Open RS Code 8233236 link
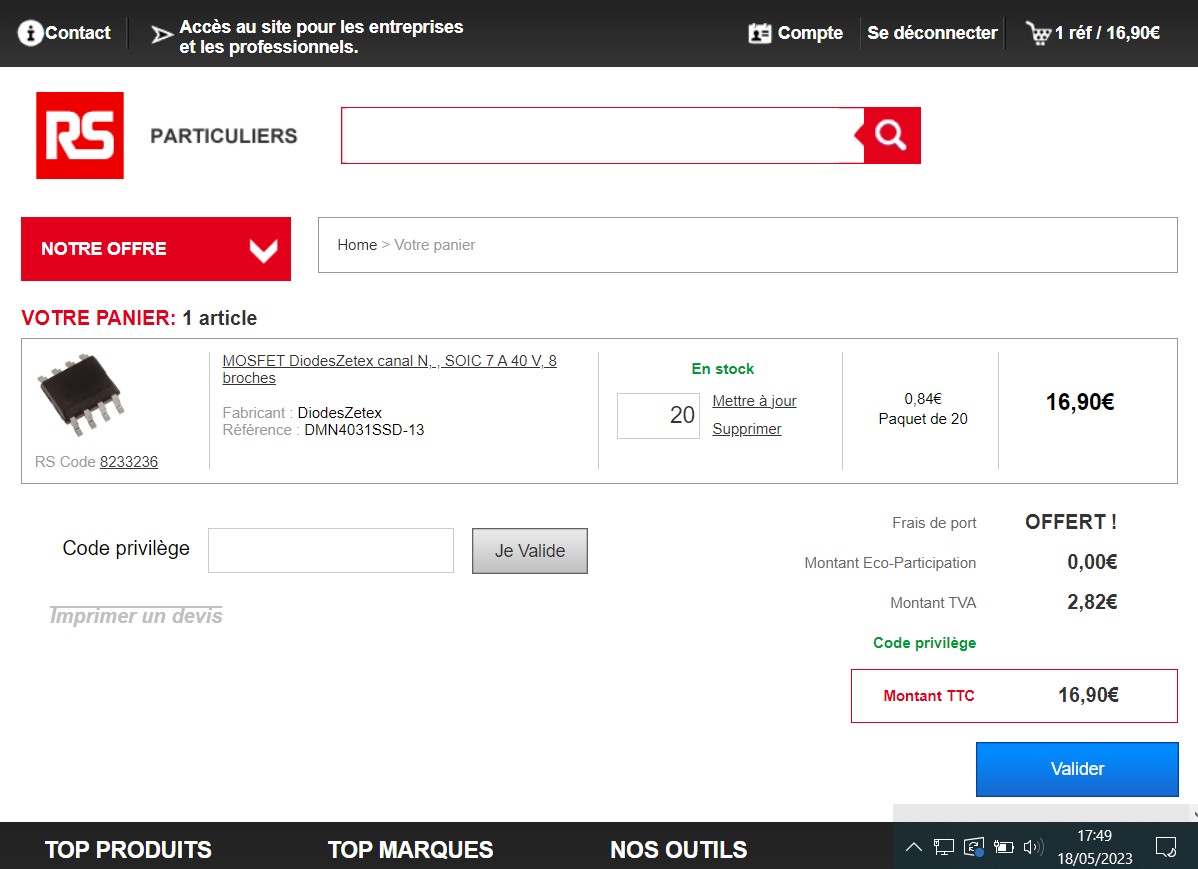Viewport: 1198px width, 869px height. coord(128,462)
